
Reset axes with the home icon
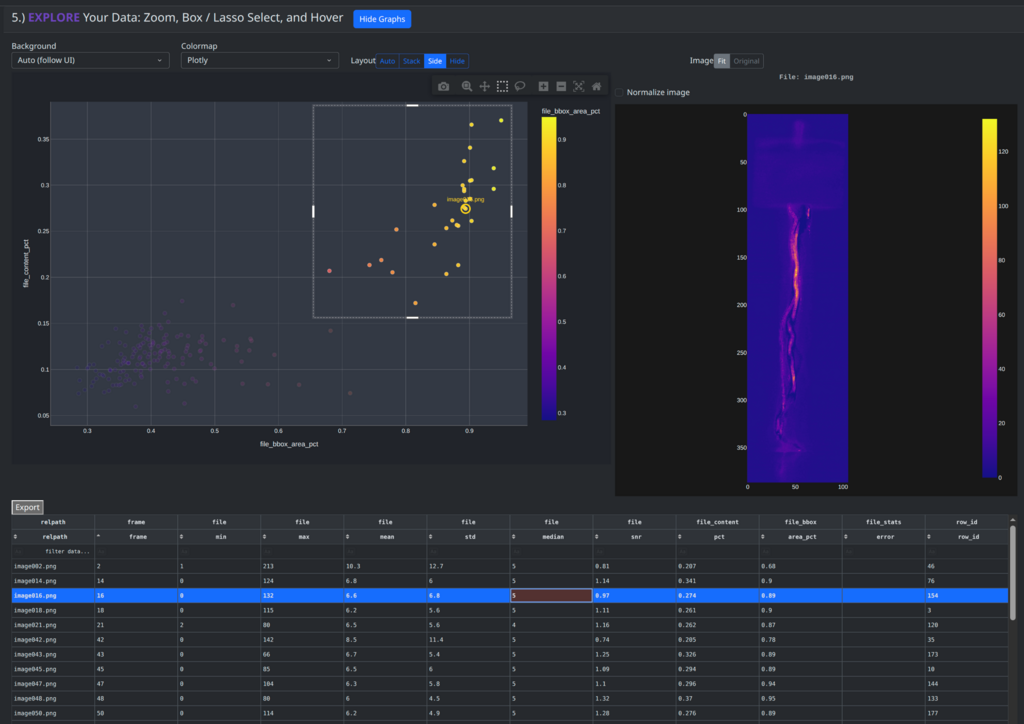(596, 86)
